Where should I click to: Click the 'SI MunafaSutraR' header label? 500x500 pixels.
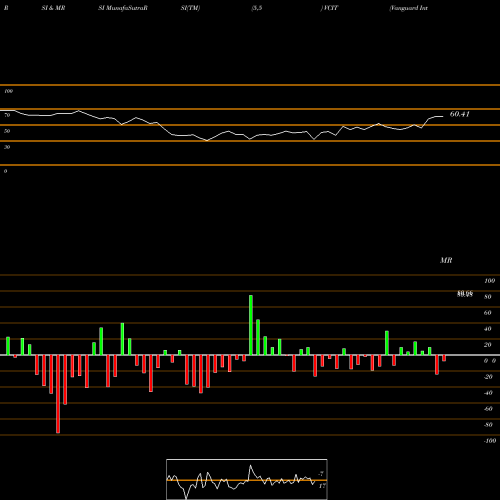[123, 8]
